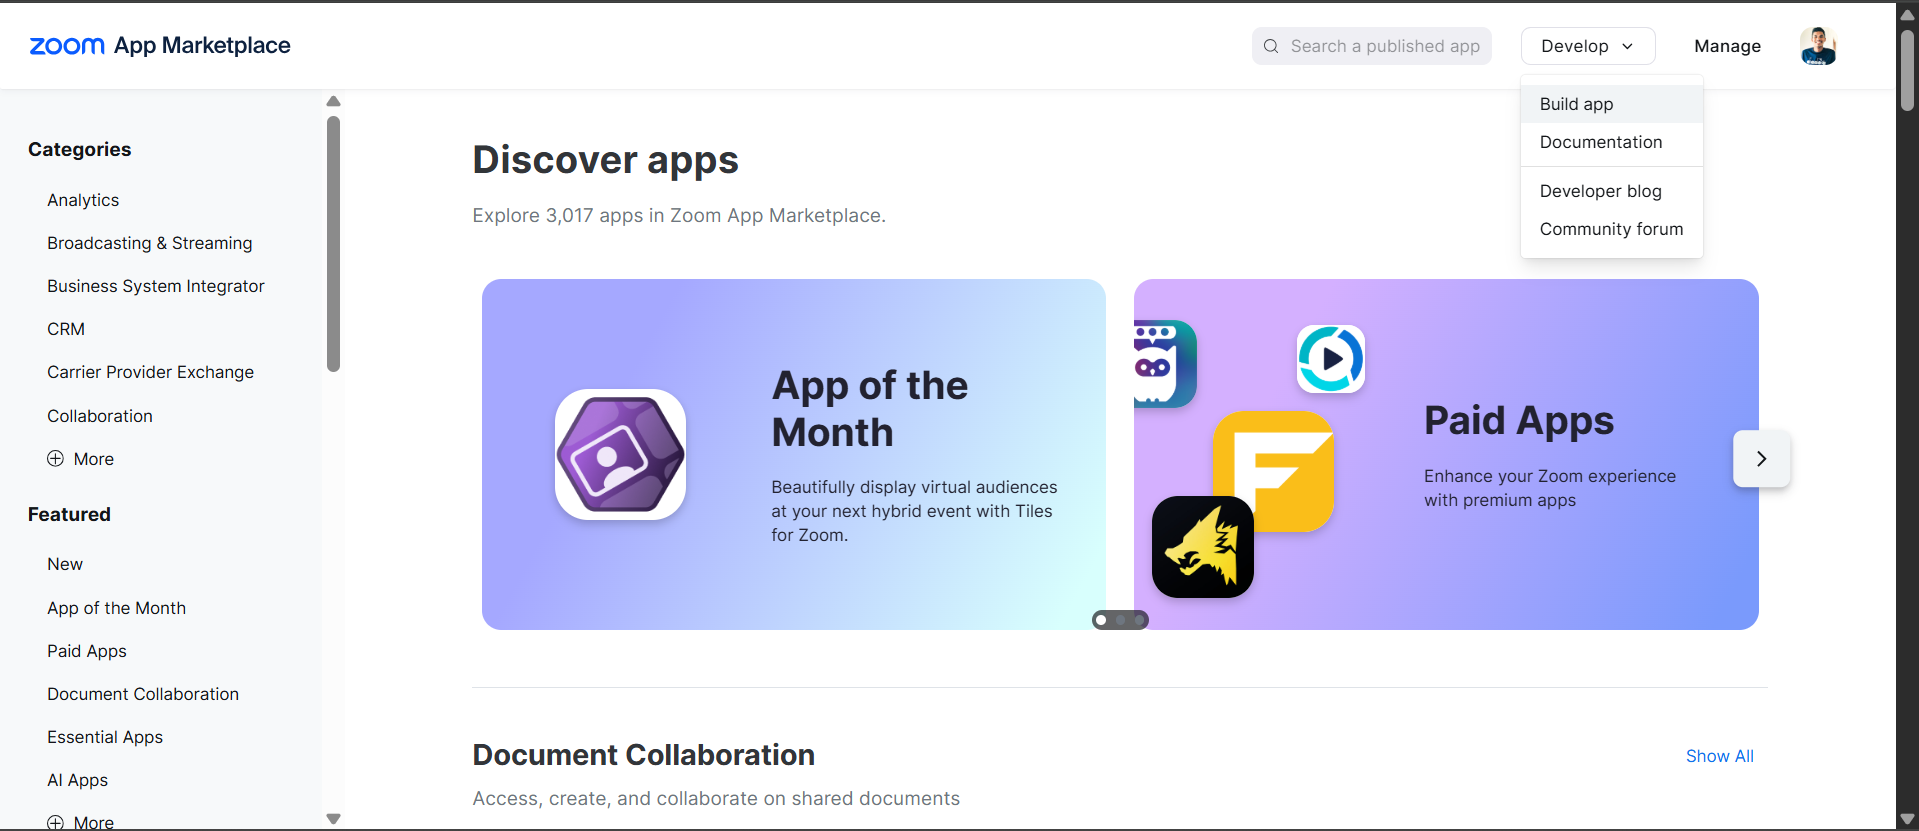The height and width of the screenshot is (831, 1919).
Task: Click the sidebar scroll-up arrow
Action: (333, 101)
